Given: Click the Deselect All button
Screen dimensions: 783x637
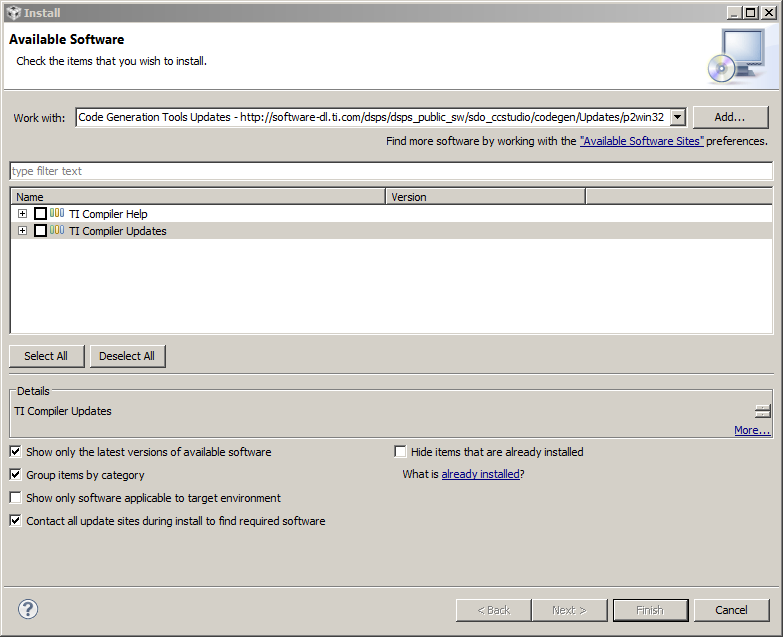Looking at the screenshot, I should point(127,356).
